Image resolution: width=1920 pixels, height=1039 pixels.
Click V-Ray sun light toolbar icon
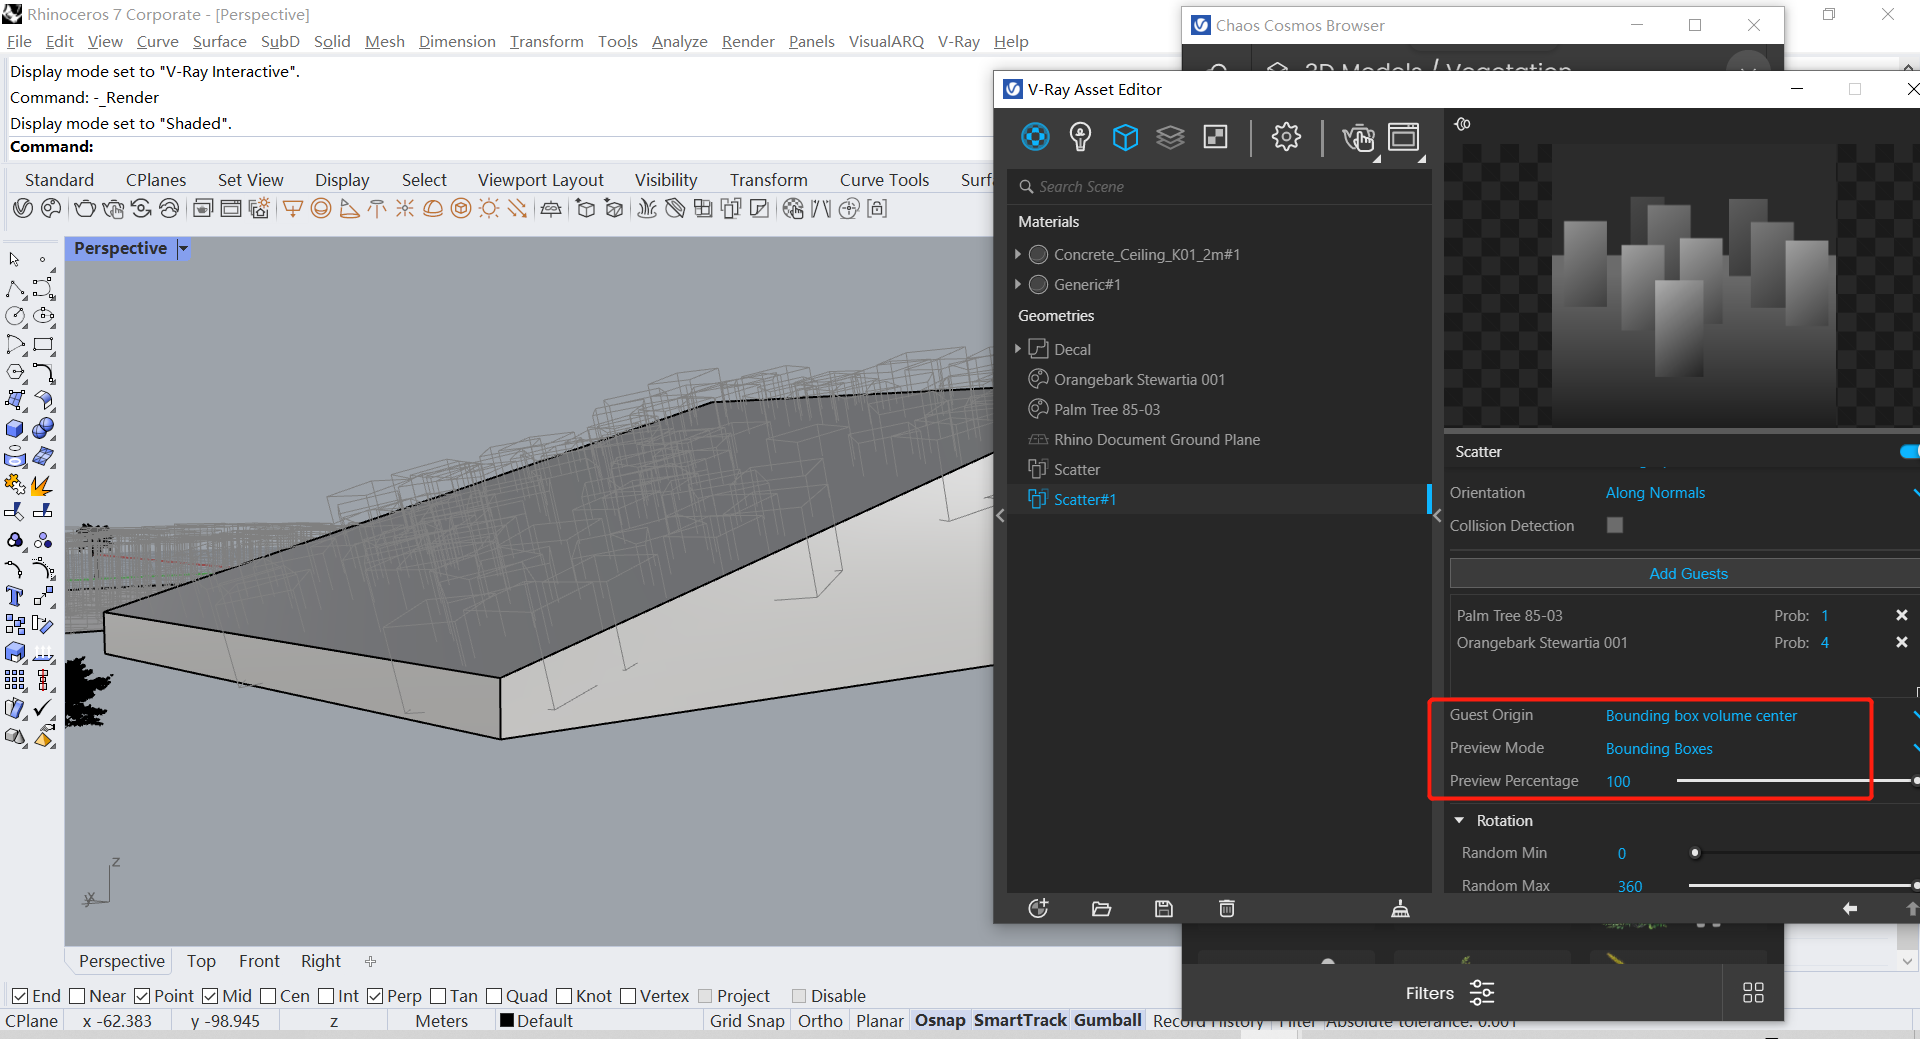[489, 208]
